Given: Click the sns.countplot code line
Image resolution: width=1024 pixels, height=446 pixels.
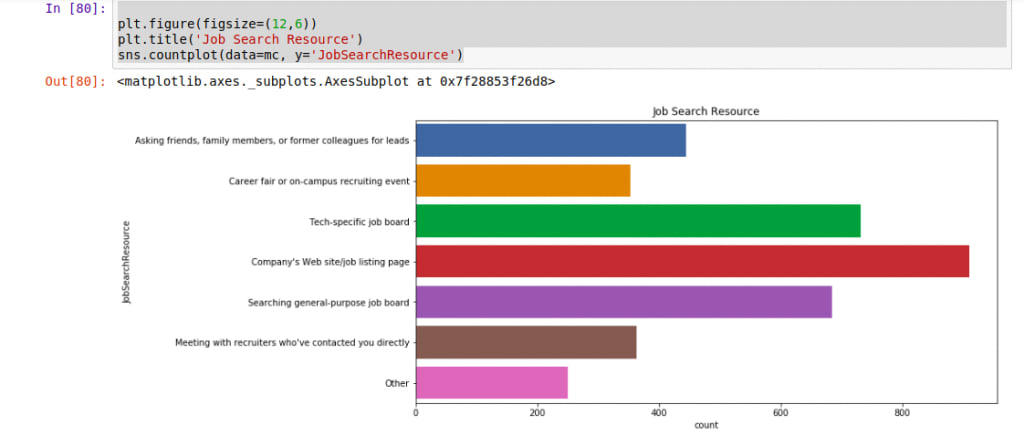Looking at the screenshot, I should click(290, 56).
